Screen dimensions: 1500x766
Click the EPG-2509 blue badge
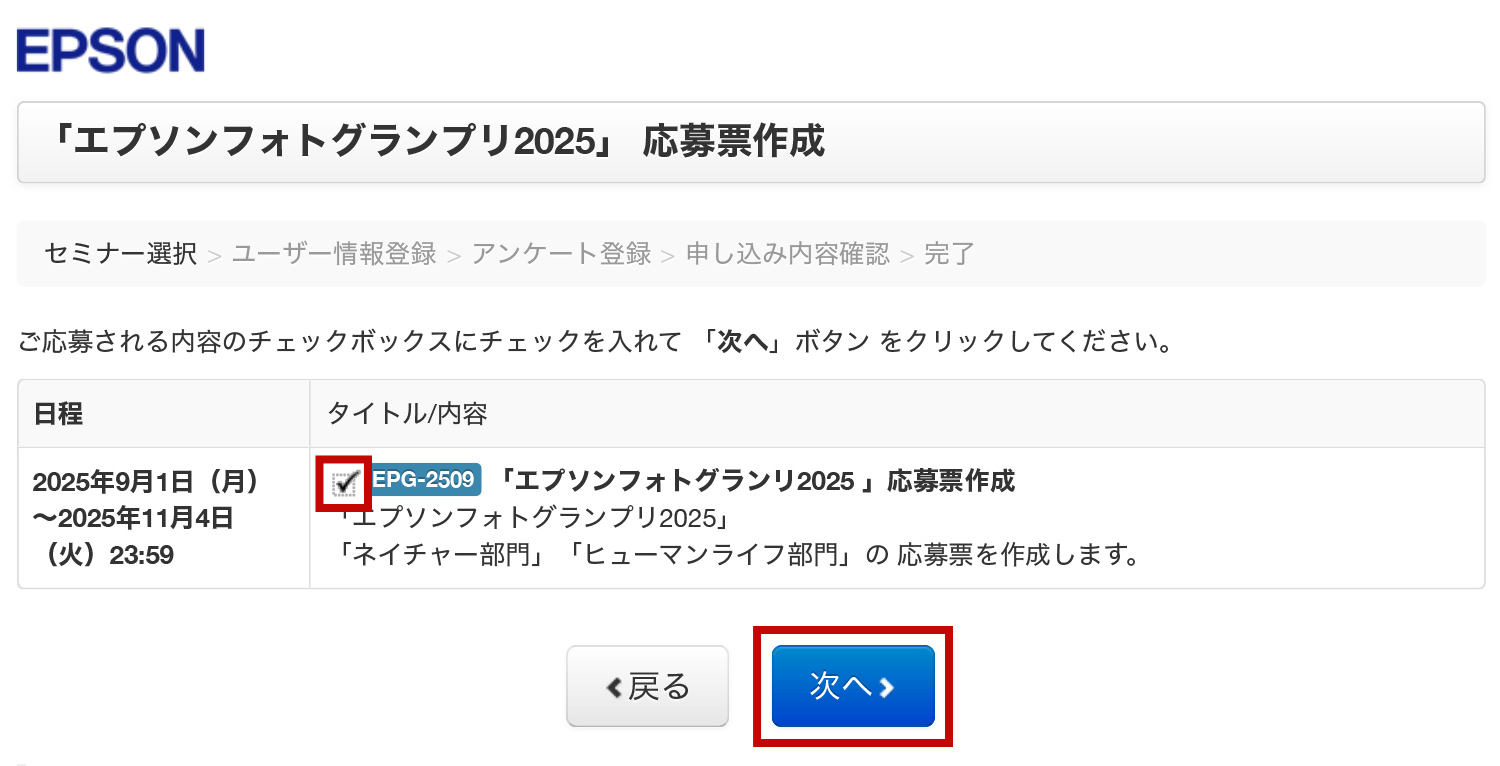pyautogui.click(x=423, y=480)
